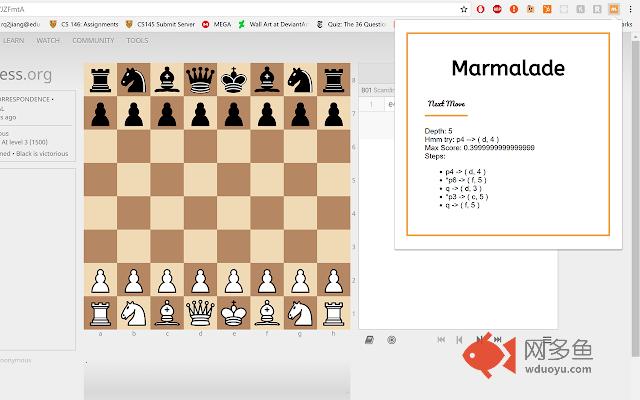Screen dimensions: 640x400
Task: Select the white knight on g1
Action: click(x=300, y=313)
